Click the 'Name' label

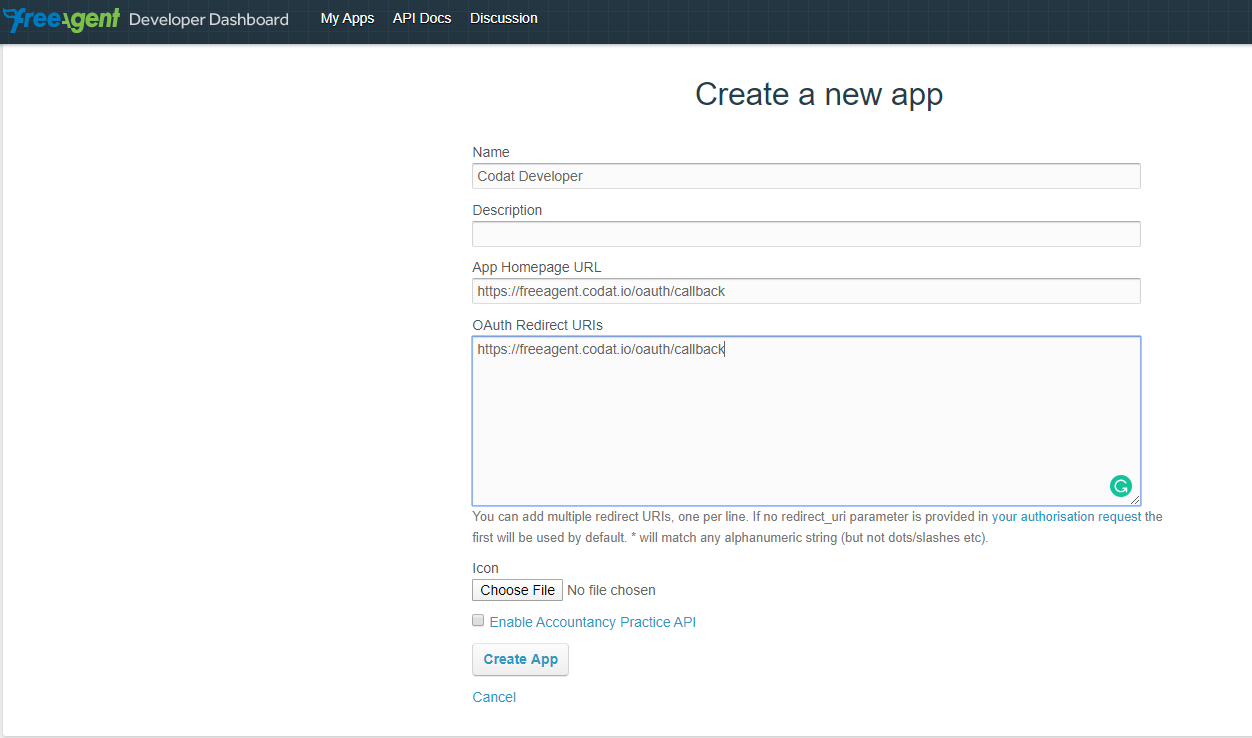[491, 152]
